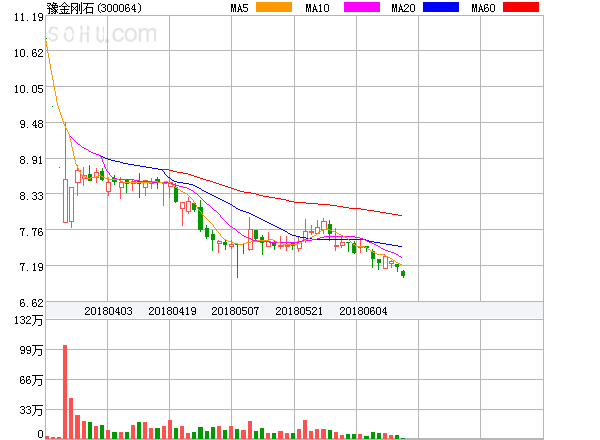Click the 66万 volume axis label
The height and width of the screenshot is (440, 600).
click(x=31, y=380)
